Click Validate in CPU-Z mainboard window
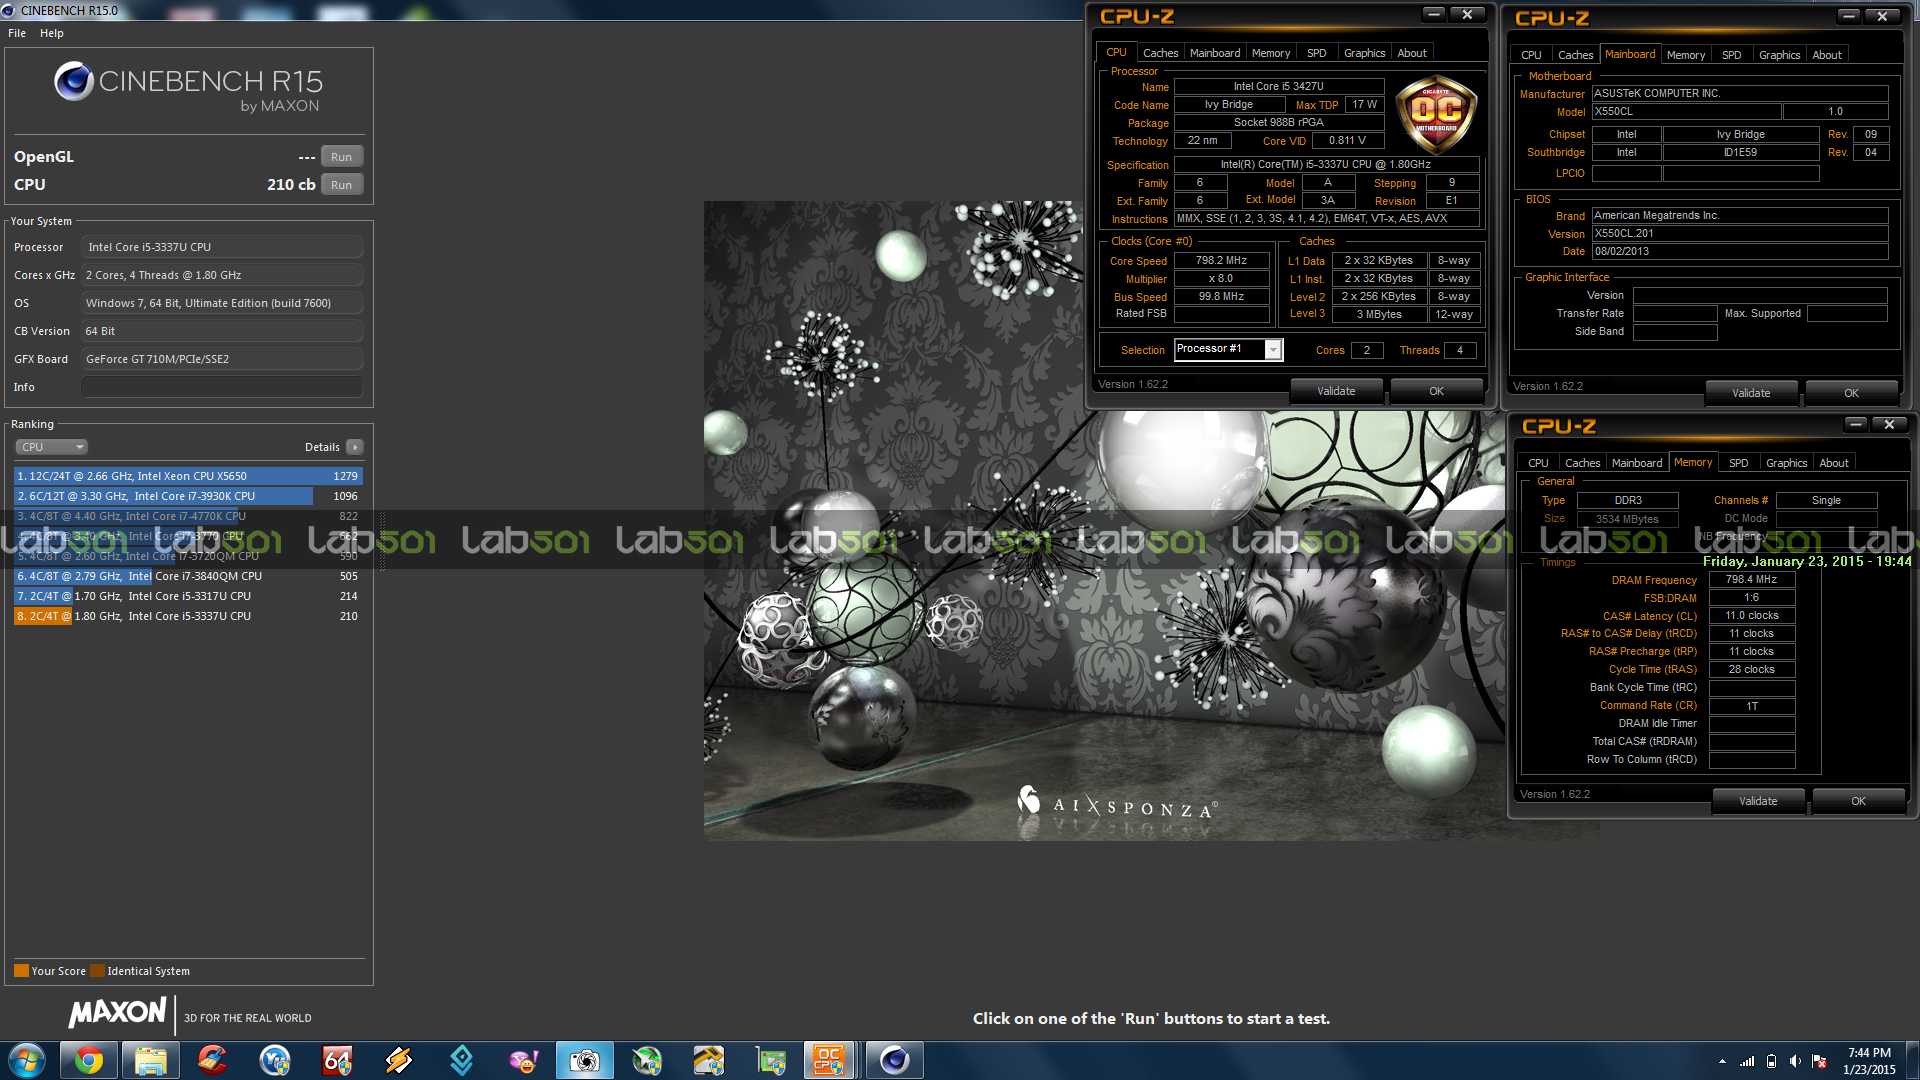The height and width of the screenshot is (1080, 1920). click(x=1751, y=393)
